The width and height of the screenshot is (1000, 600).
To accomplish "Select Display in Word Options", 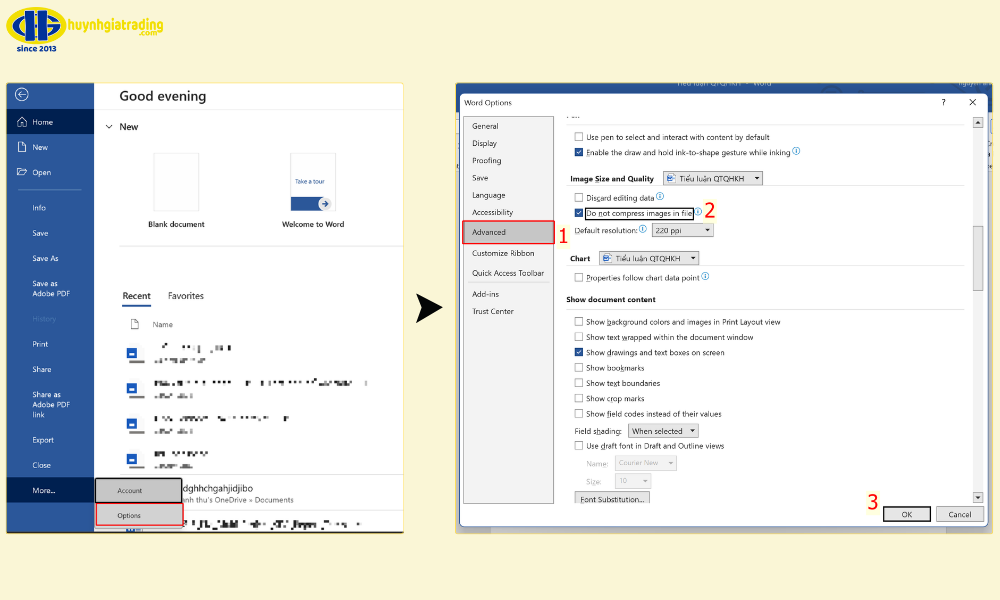I will 484,143.
